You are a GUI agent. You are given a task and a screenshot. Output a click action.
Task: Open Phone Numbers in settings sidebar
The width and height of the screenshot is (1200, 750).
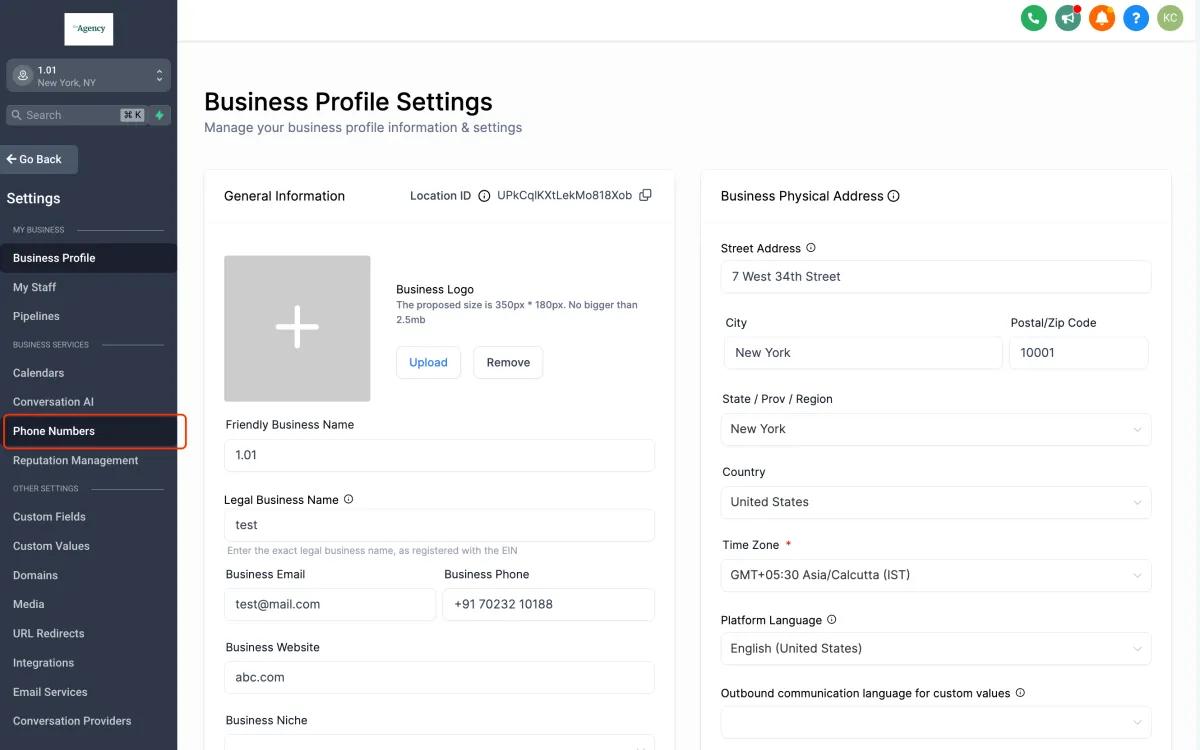[x=54, y=431]
